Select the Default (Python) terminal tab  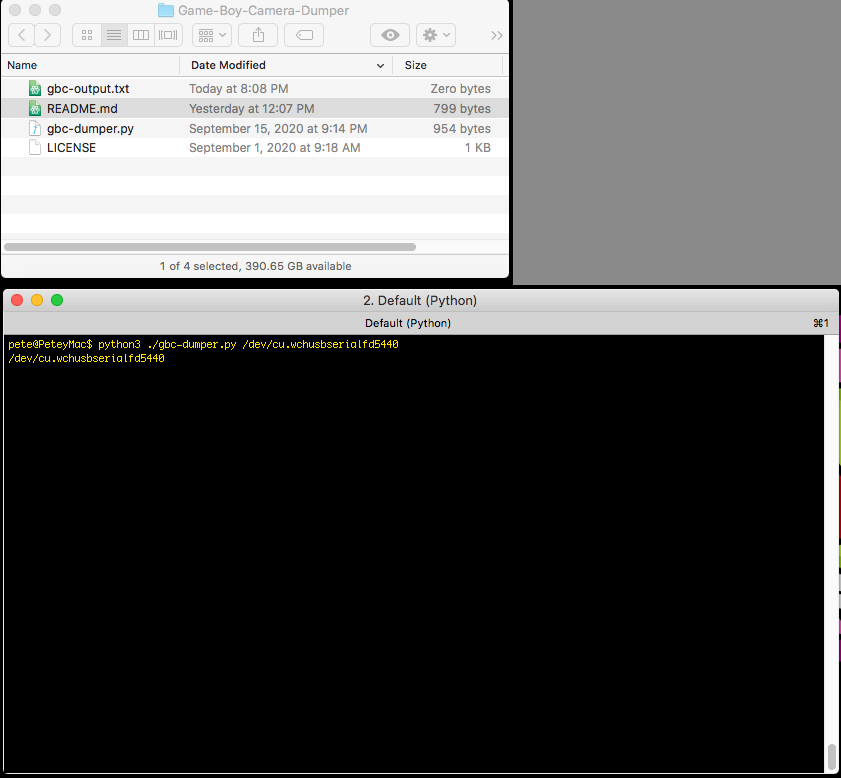tap(408, 323)
